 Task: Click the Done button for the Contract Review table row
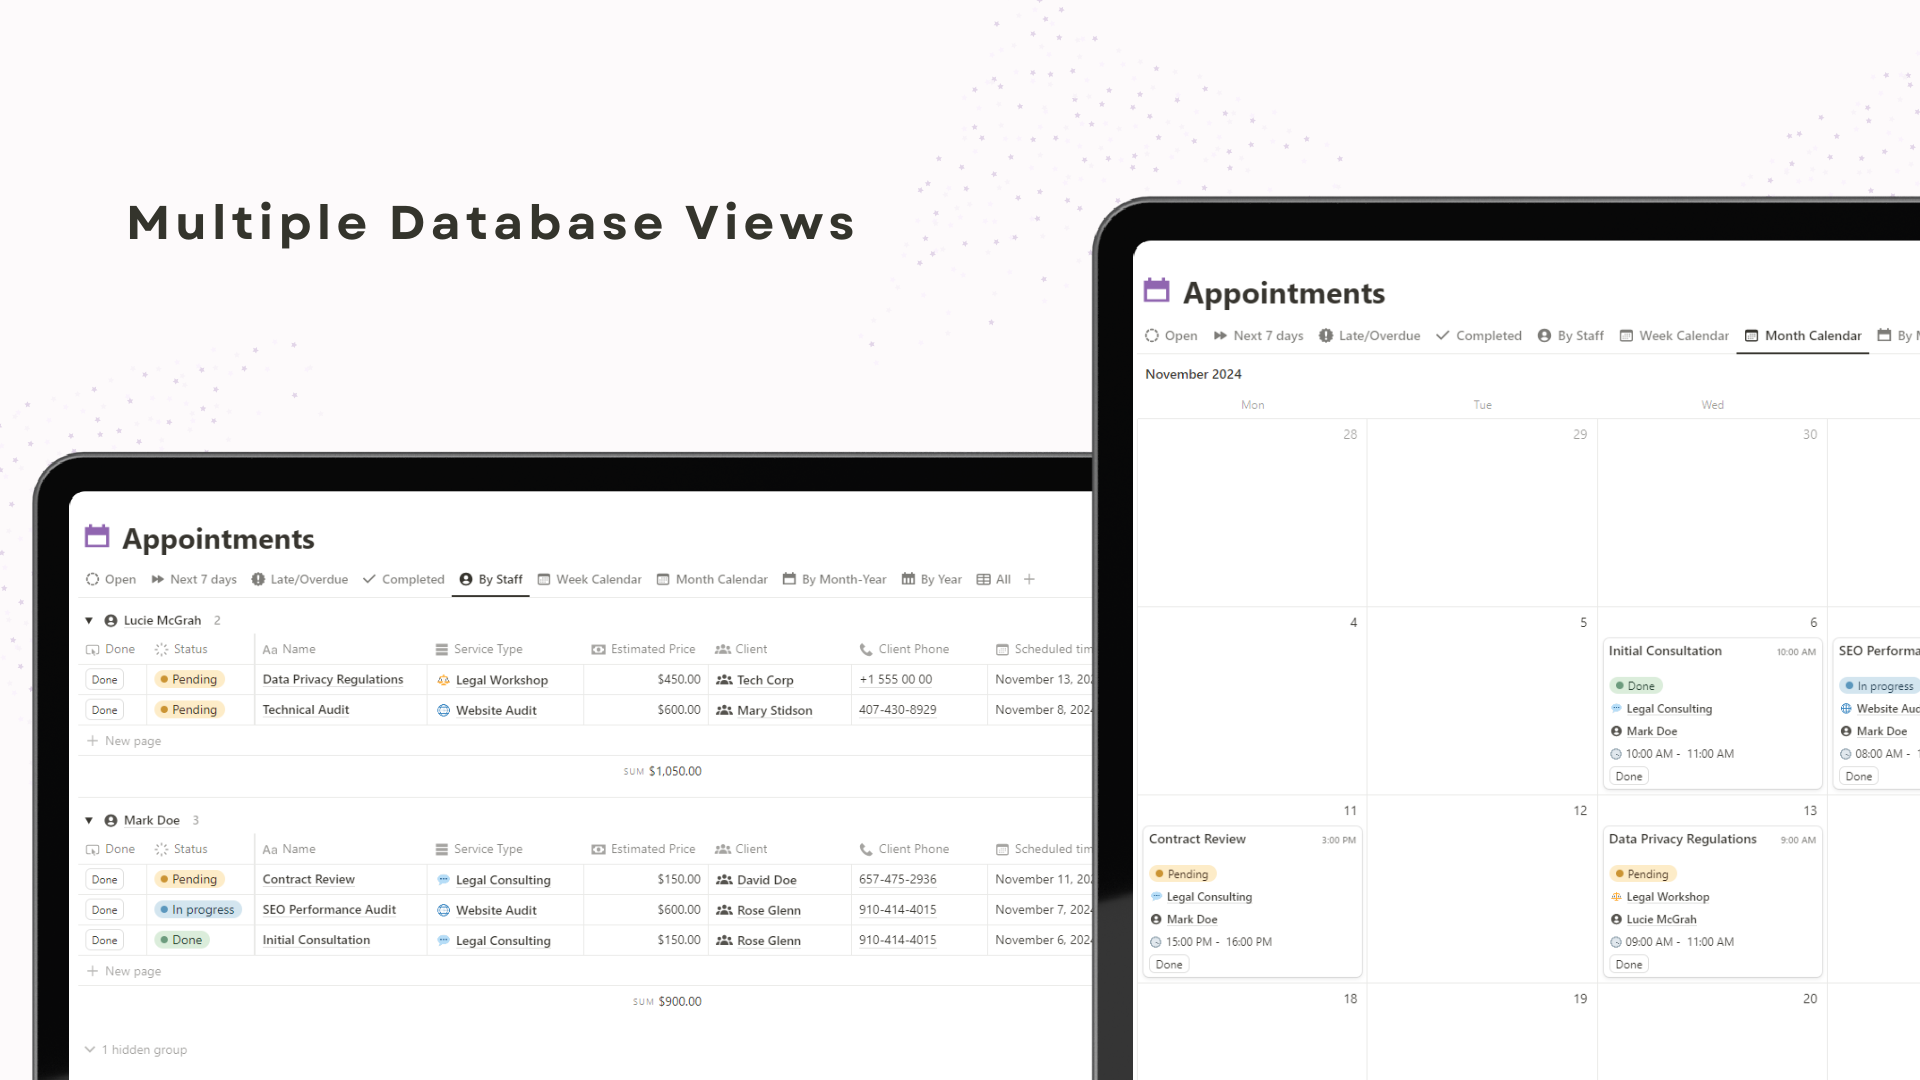pyautogui.click(x=105, y=880)
